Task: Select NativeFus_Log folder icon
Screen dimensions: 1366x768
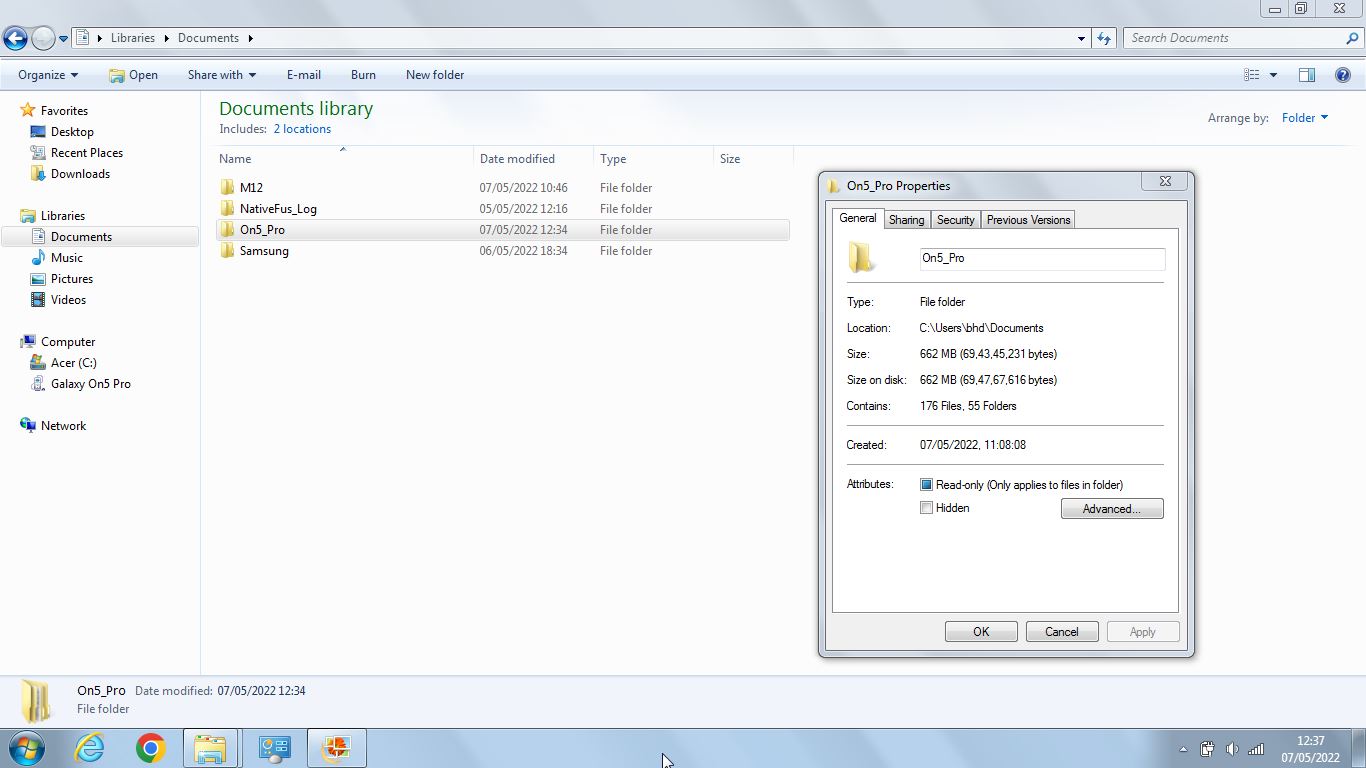Action: (228, 208)
